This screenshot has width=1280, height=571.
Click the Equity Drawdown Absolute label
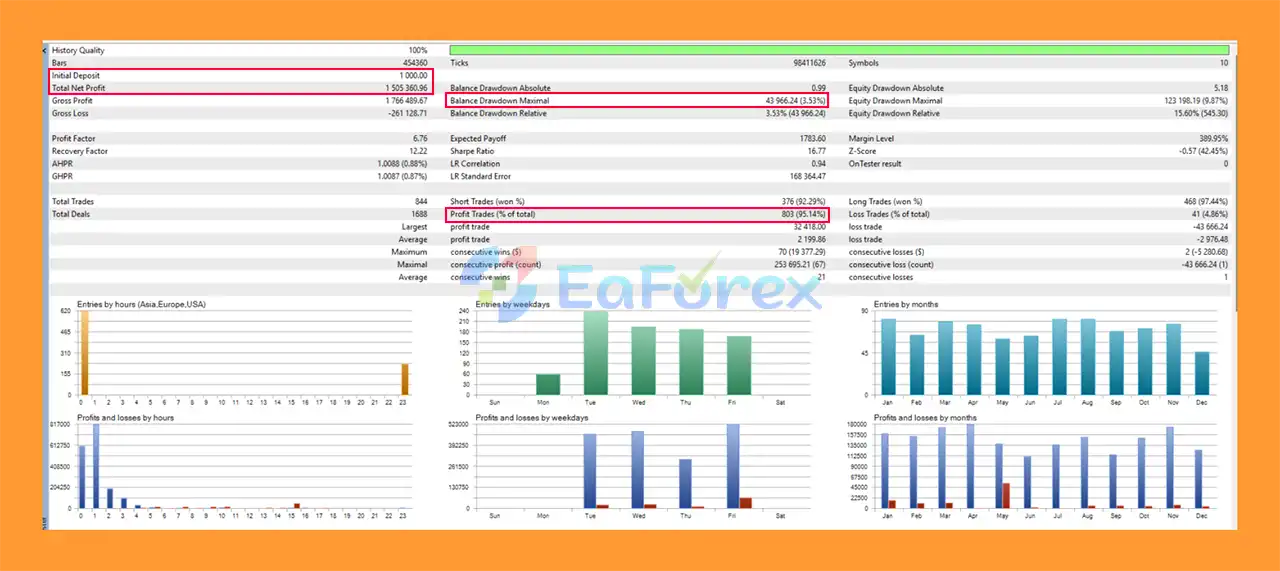pyautogui.click(x=896, y=88)
